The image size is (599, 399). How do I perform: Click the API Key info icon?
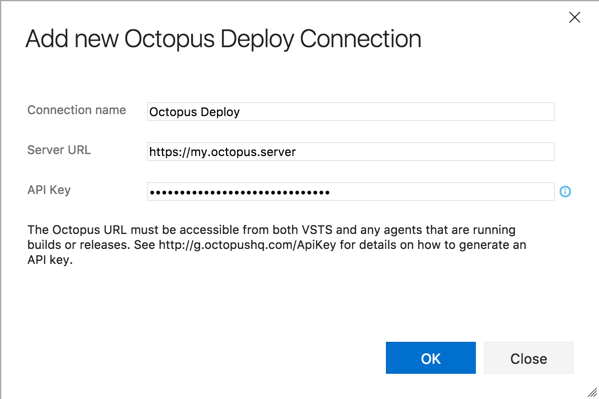click(x=565, y=191)
